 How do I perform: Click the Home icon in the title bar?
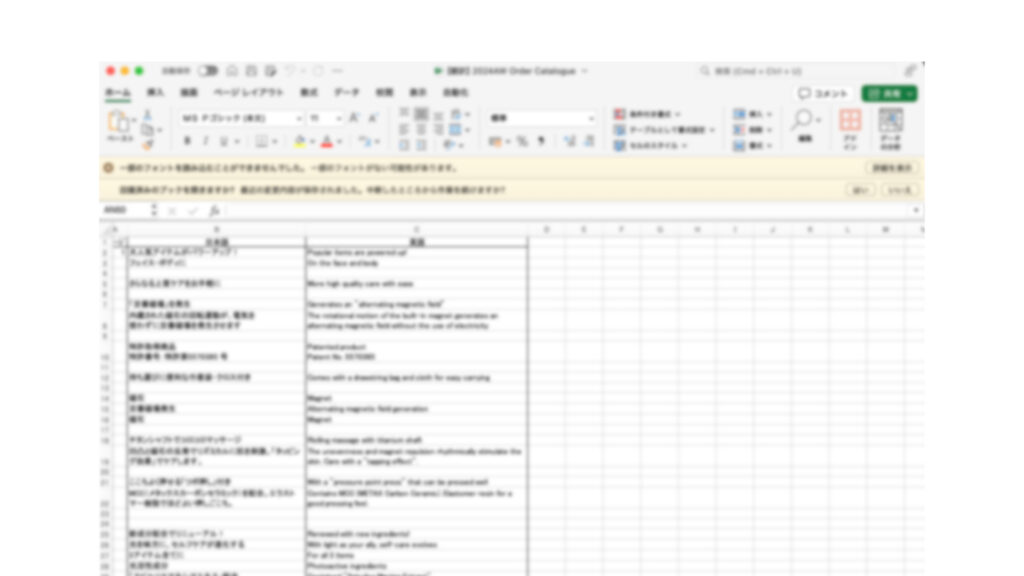tap(232, 71)
